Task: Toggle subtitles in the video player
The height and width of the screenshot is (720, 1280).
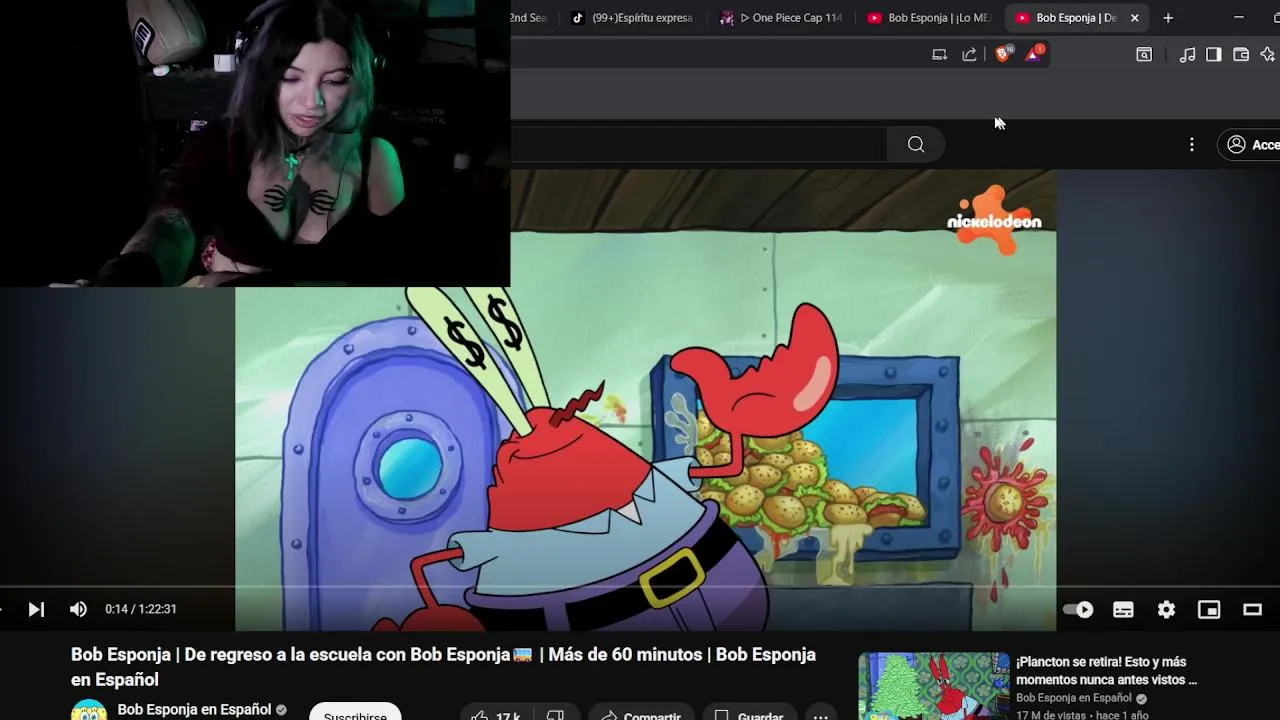Action: click(x=1123, y=609)
